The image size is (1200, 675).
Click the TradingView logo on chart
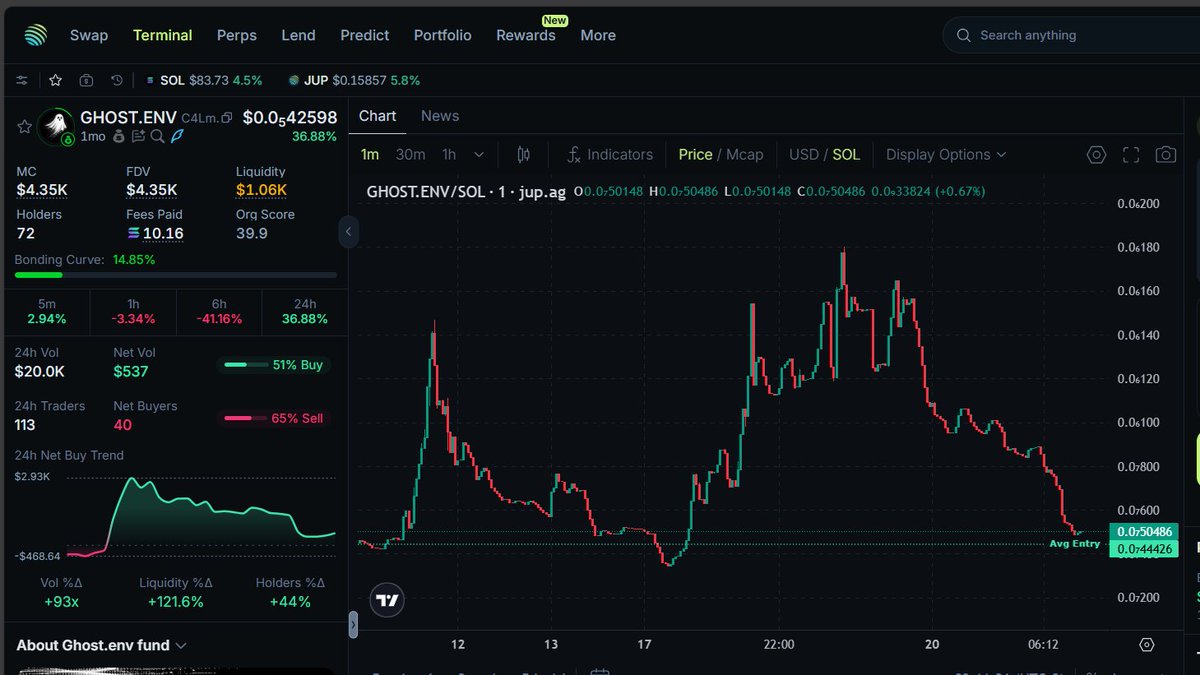pos(387,600)
